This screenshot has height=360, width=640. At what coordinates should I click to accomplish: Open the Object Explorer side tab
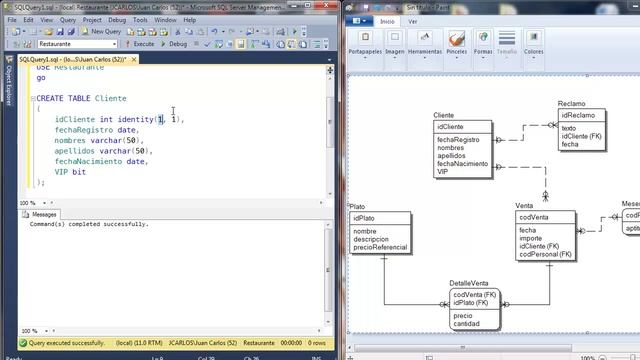pos(9,82)
